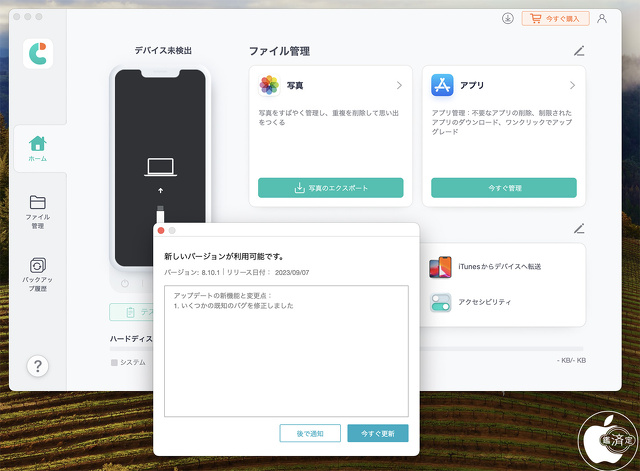Open the user account icon
Image resolution: width=640 pixels, height=471 pixels.
(602, 18)
